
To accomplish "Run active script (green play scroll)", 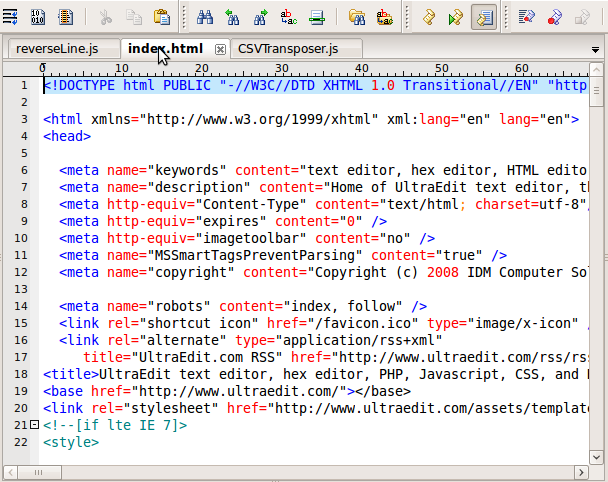I will (456, 17).
